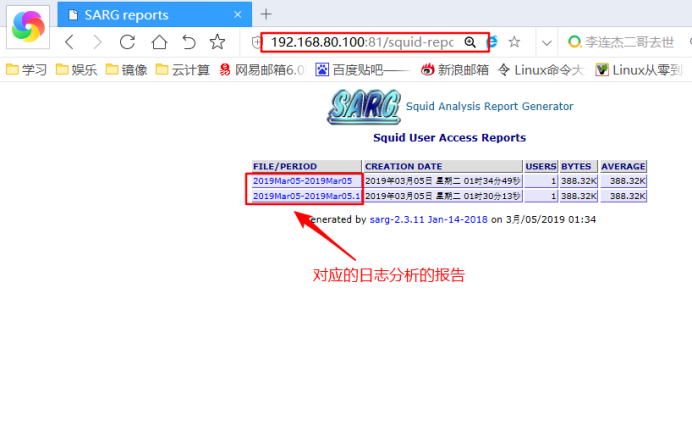Open report 2019Mar05-2019Mar05
The width and height of the screenshot is (692, 432).
point(302,181)
